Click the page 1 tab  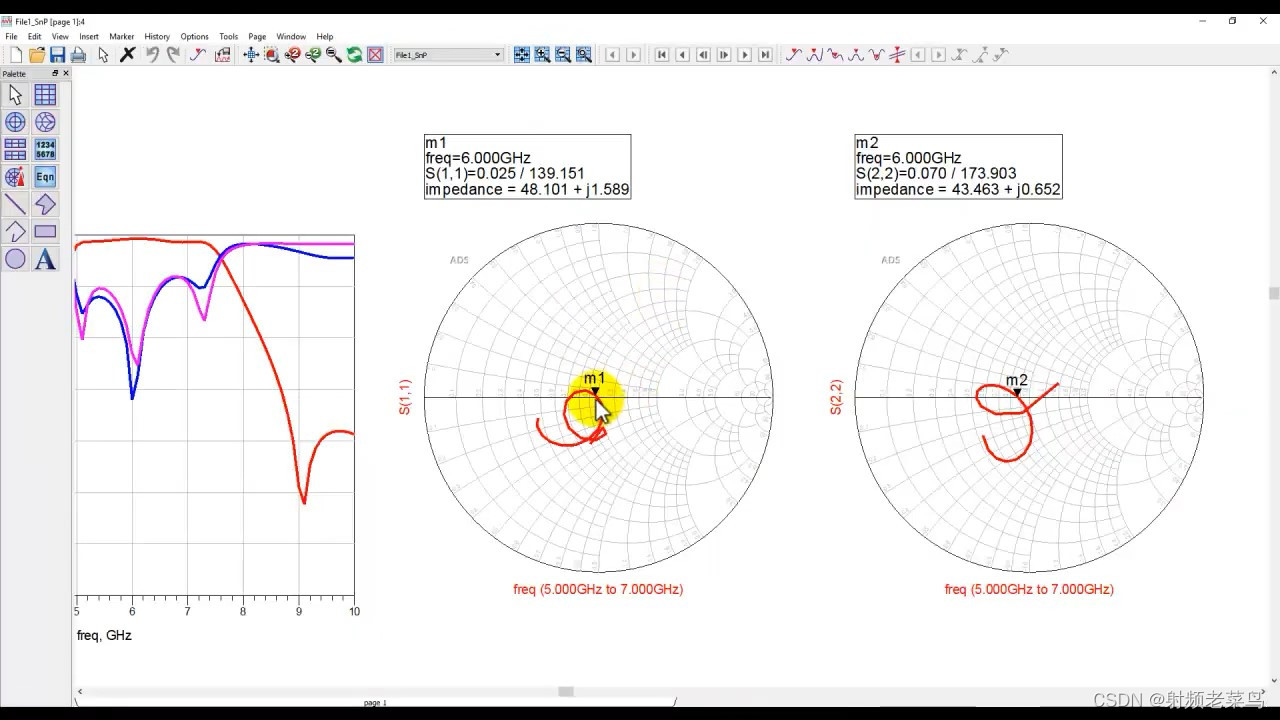coord(375,703)
